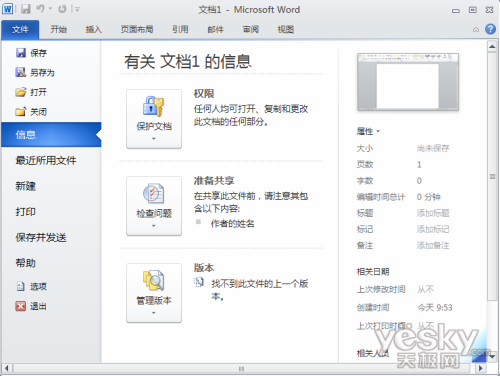This screenshot has height=376, width=500.
Task: Click the 有关 文档1 的信息 heading
Action: (188, 62)
